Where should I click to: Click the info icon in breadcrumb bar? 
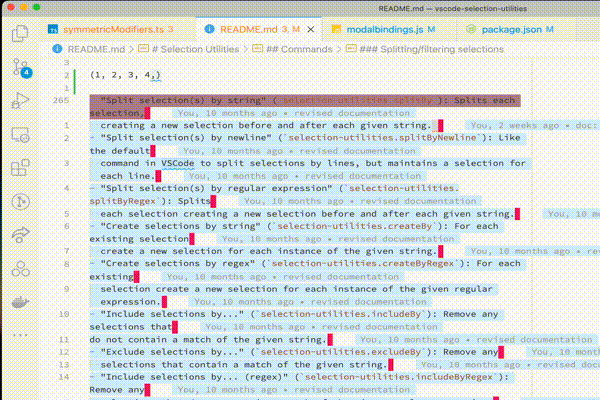[57, 49]
